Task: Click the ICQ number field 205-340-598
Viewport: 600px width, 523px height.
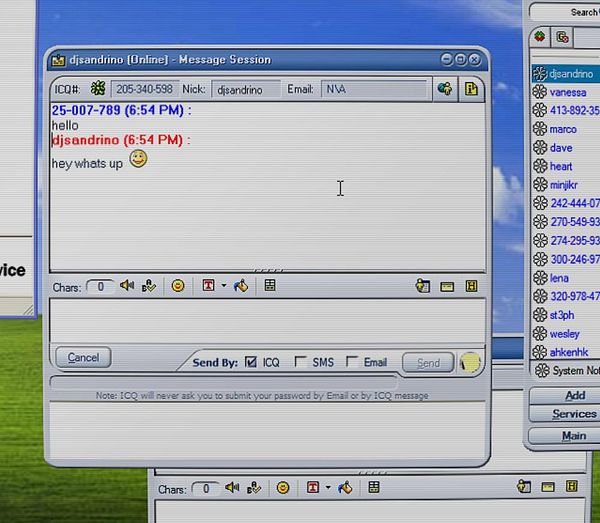Action: click(x=145, y=89)
